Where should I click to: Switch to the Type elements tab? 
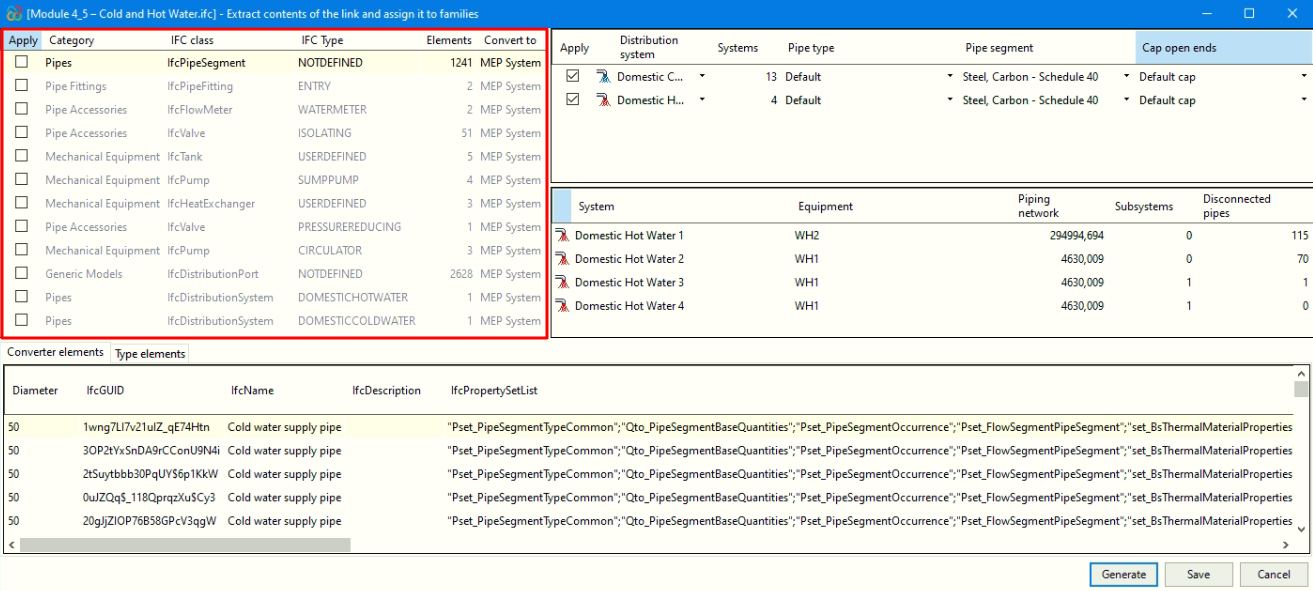click(x=150, y=354)
